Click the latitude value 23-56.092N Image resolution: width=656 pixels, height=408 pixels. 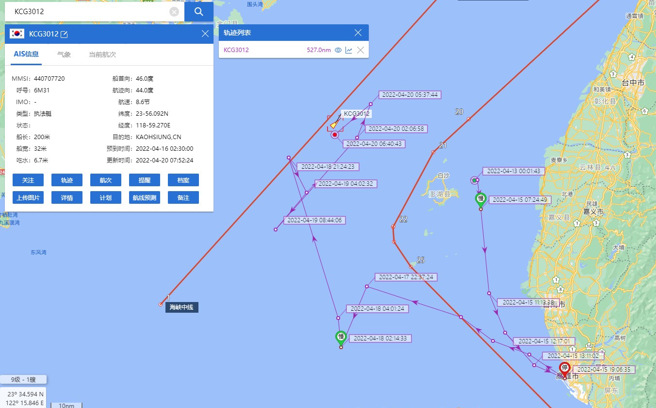click(x=152, y=113)
